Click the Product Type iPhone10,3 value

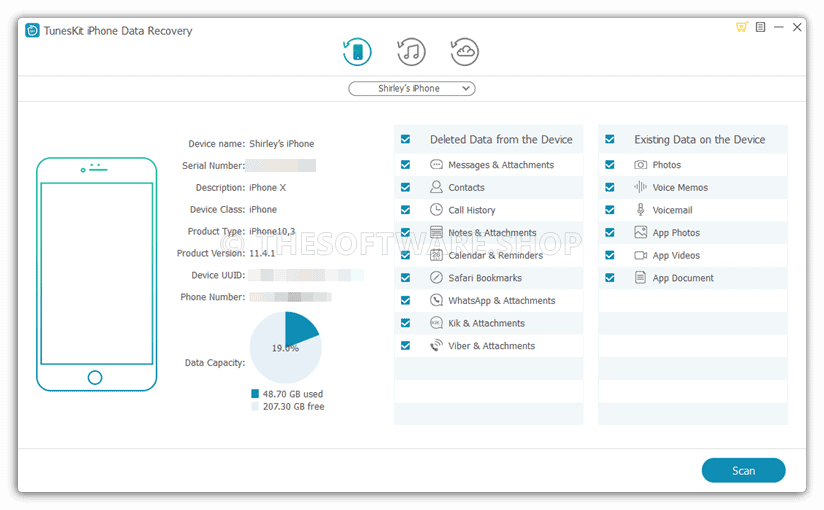[x=272, y=231]
